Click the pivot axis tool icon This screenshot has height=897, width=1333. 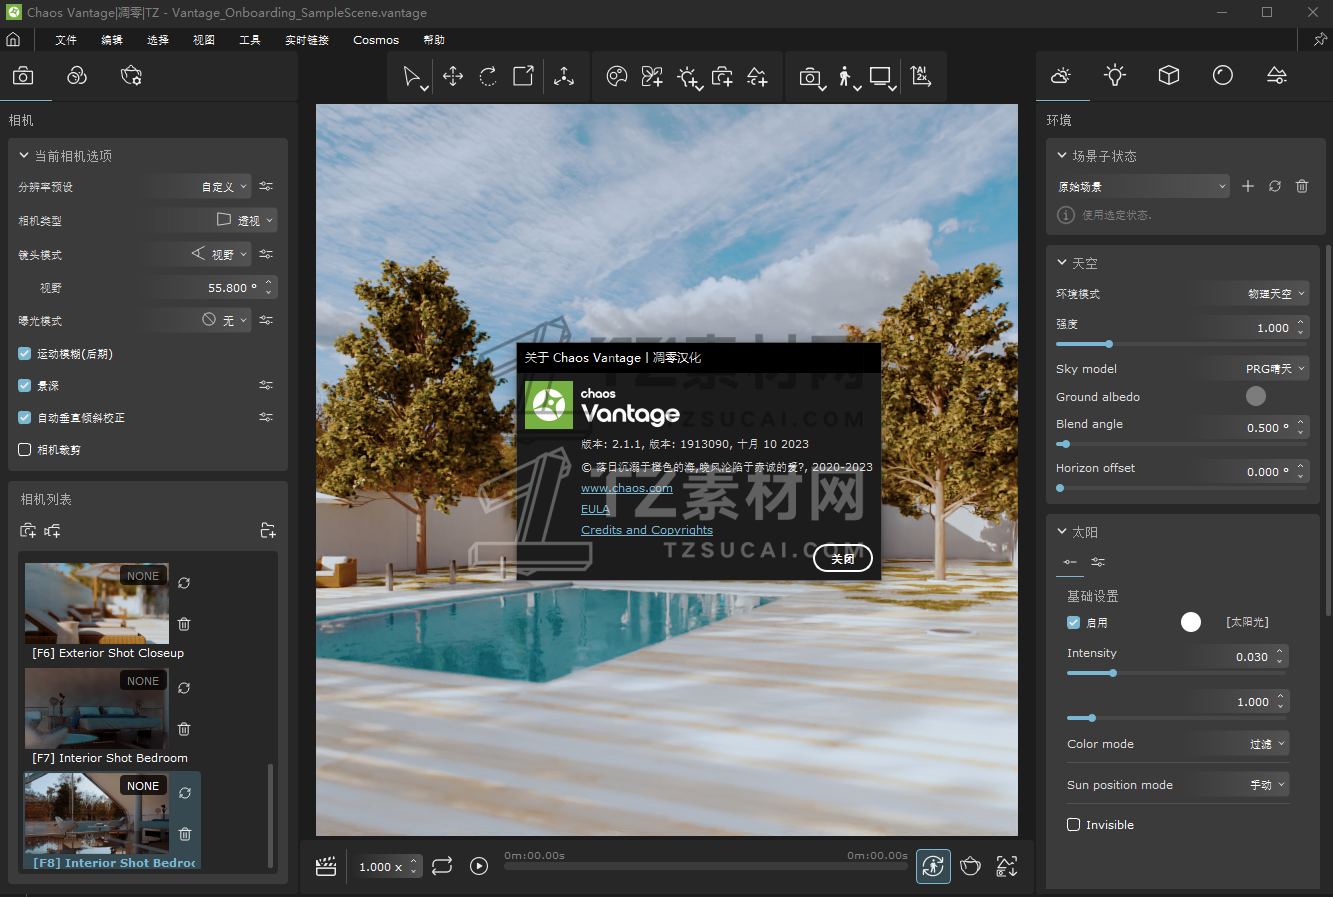[x=564, y=77]
